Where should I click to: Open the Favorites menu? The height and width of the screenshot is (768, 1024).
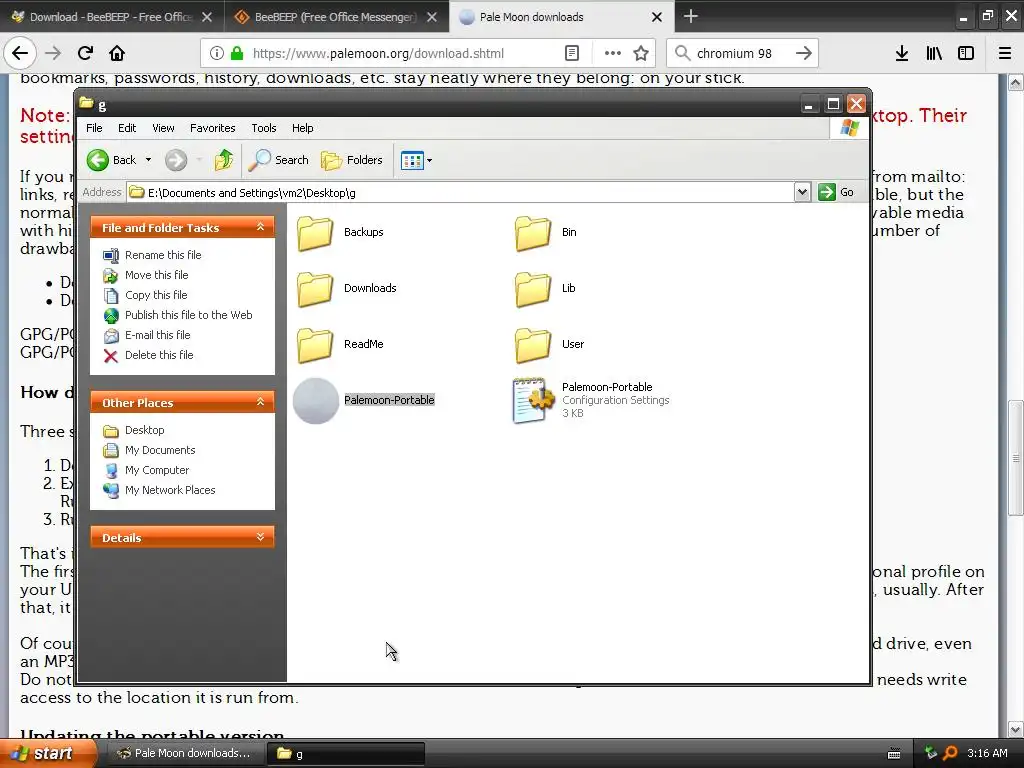point(212,128)
